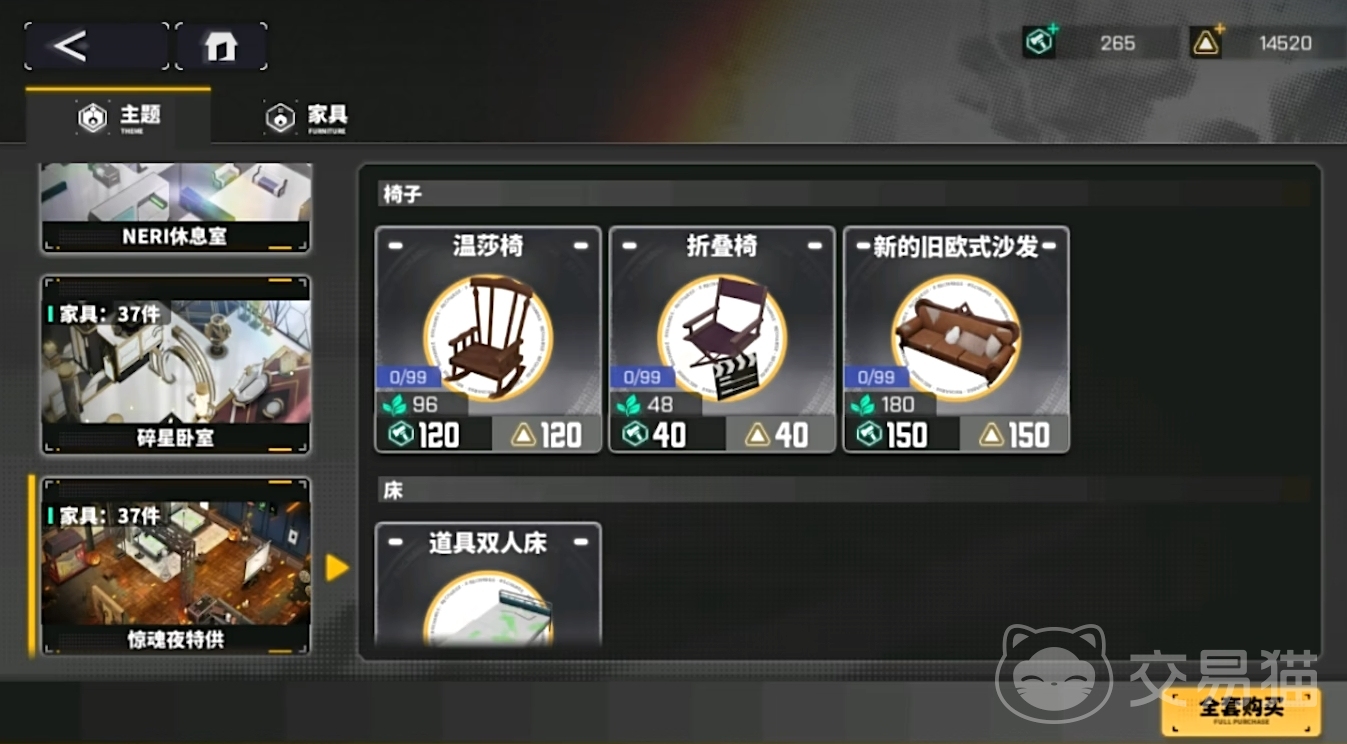Buy 折叠椅 for 40 gold triangles
This screenshot has height=744, width=1347.
(781, 435)
